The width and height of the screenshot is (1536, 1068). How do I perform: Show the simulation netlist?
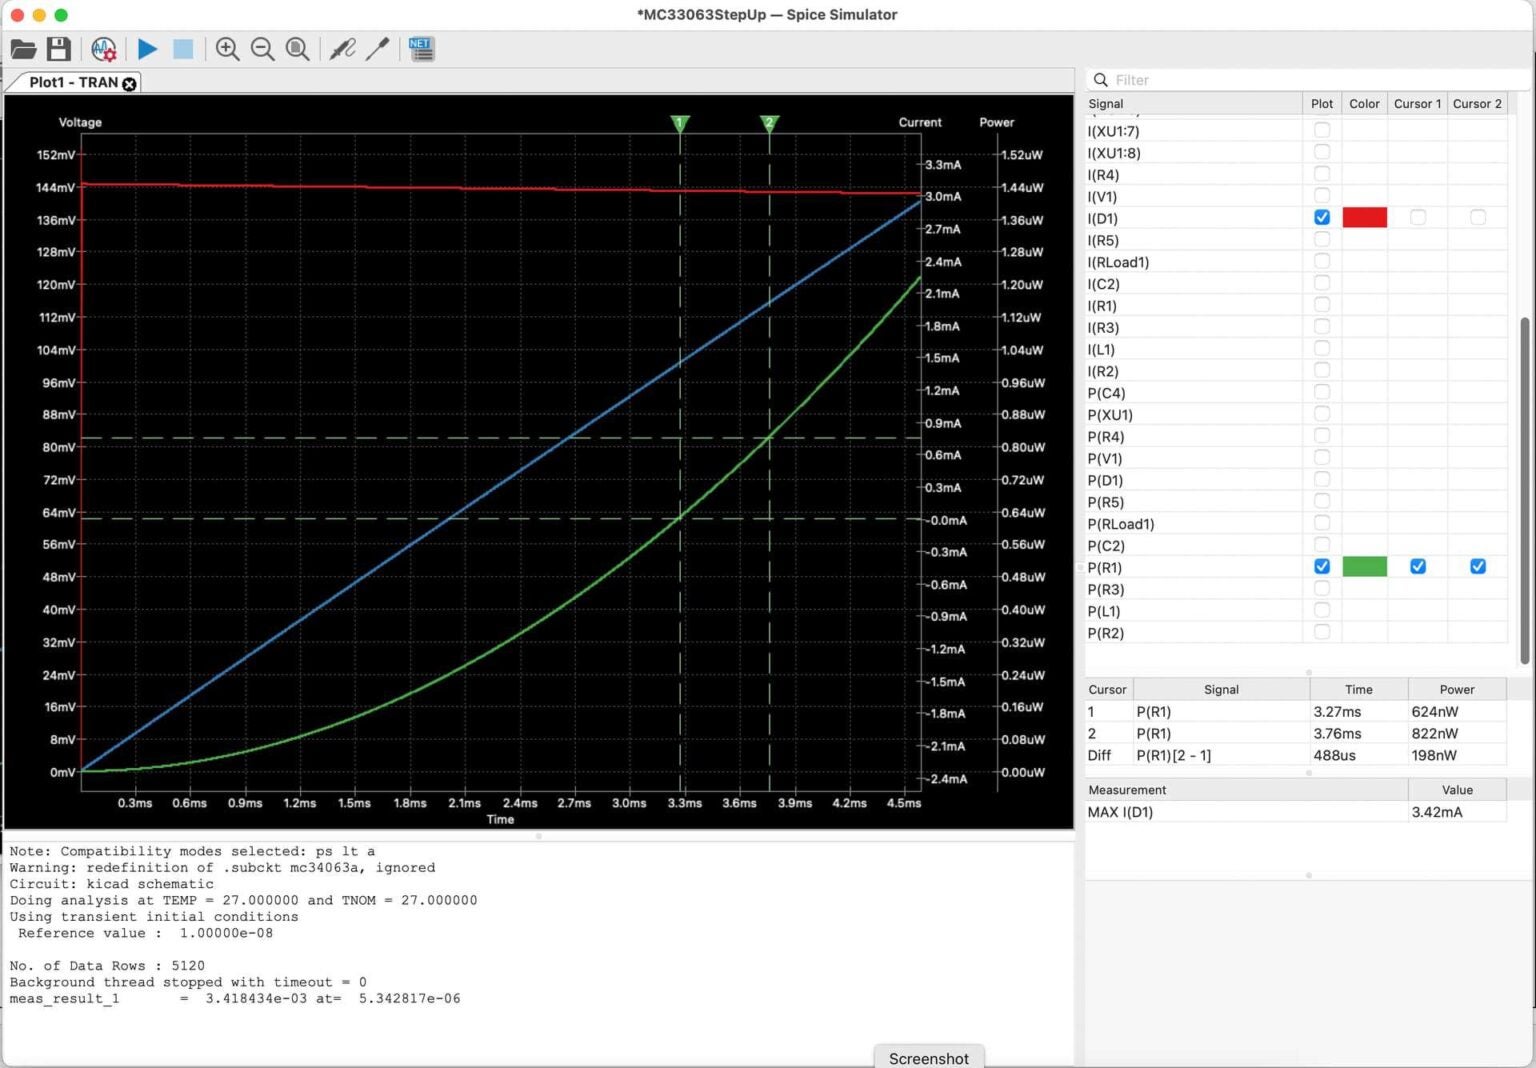(421, 48)
